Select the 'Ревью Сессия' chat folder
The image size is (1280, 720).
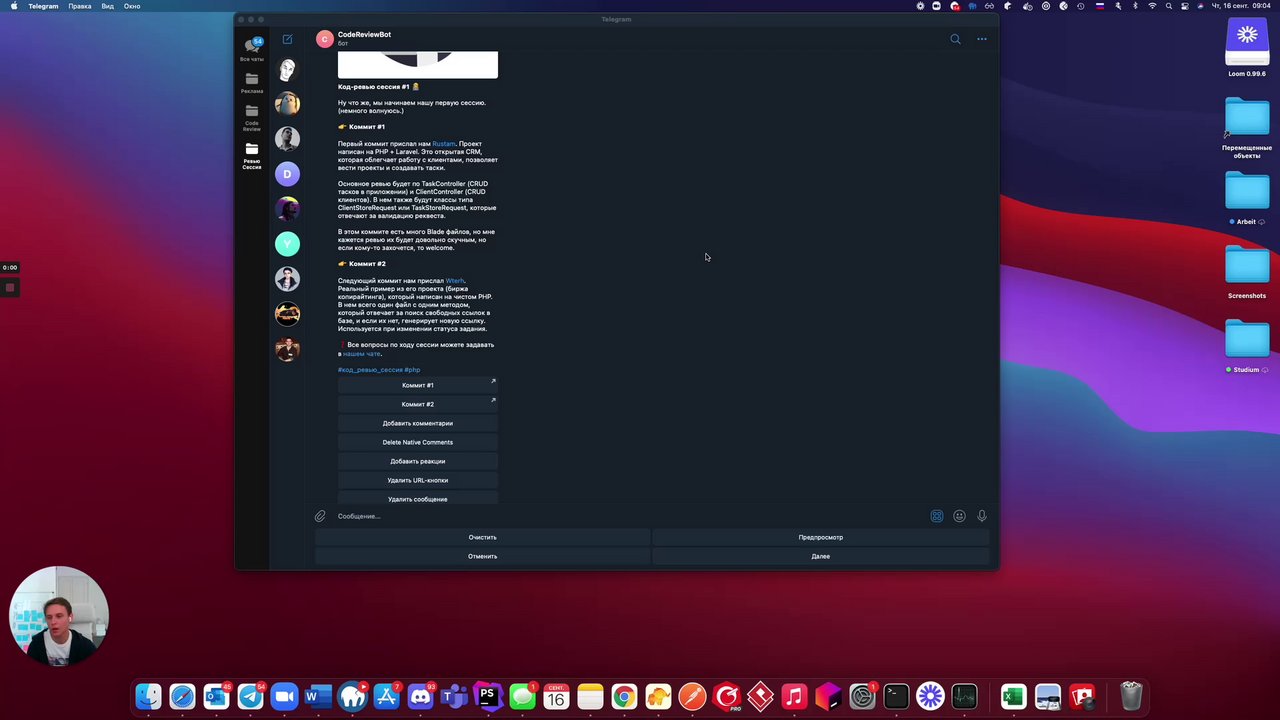252,156
